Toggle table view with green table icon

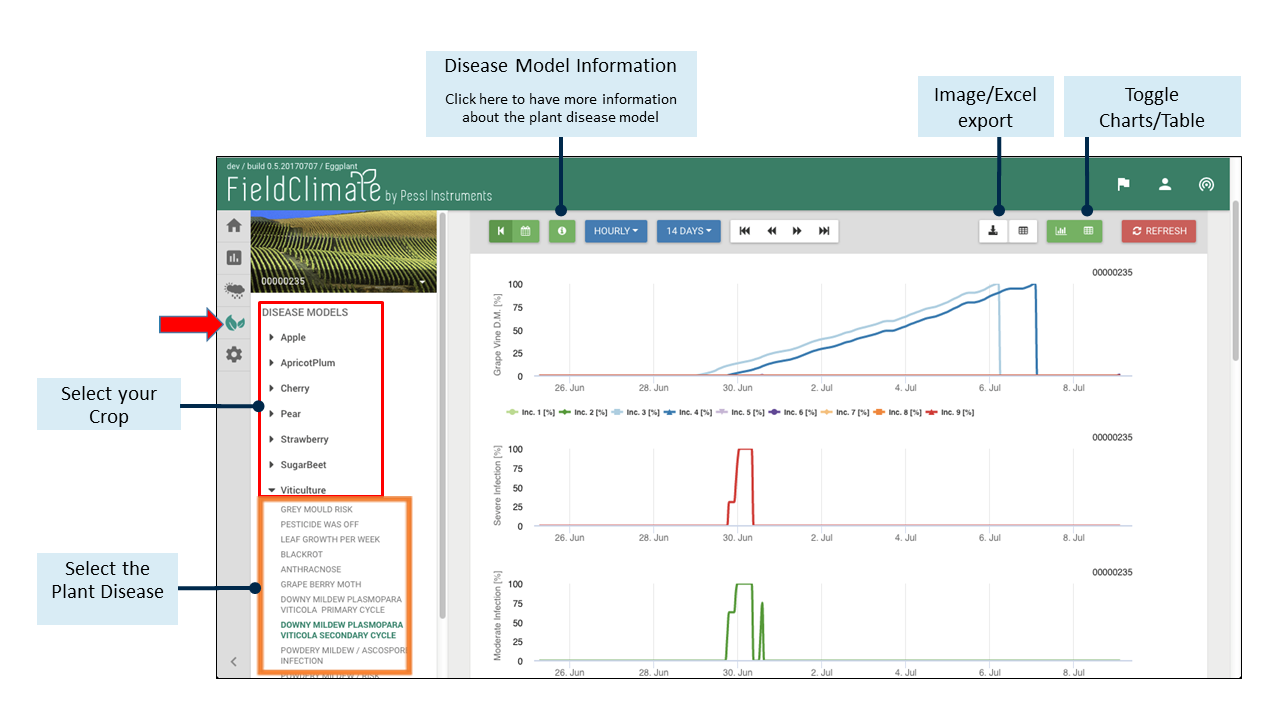[1088, 231]
